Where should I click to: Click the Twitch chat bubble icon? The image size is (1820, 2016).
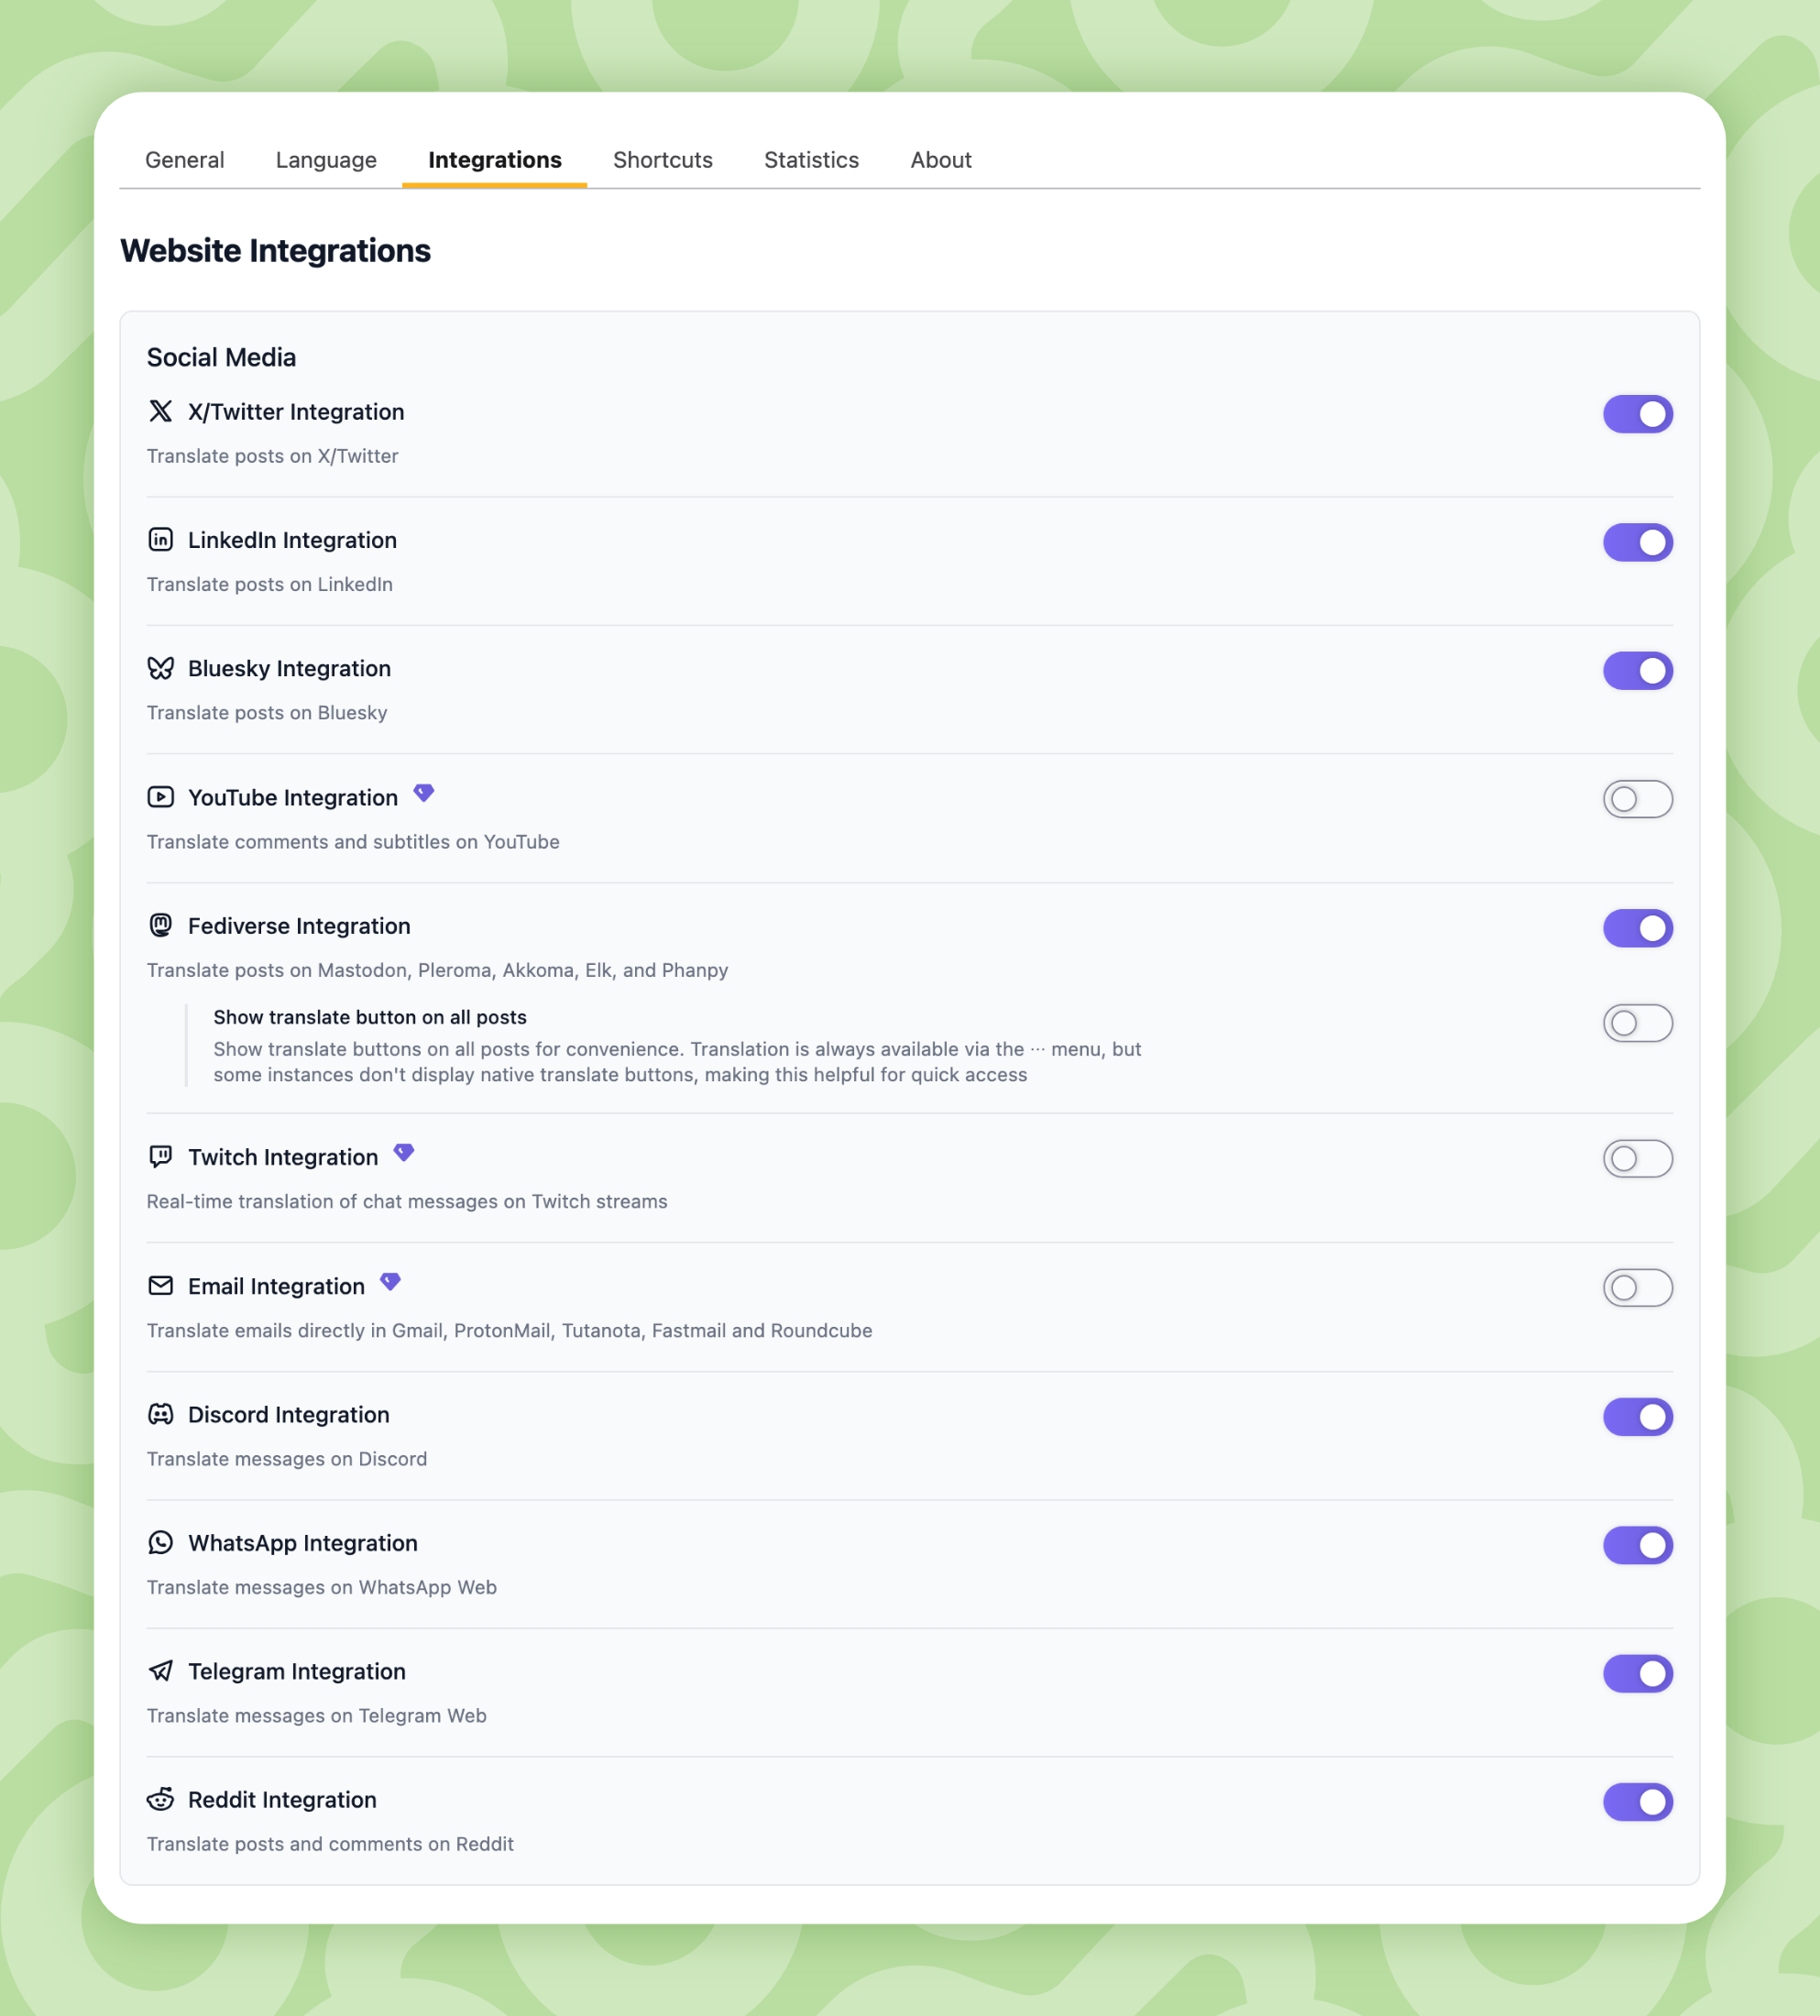coord(161,1157)
